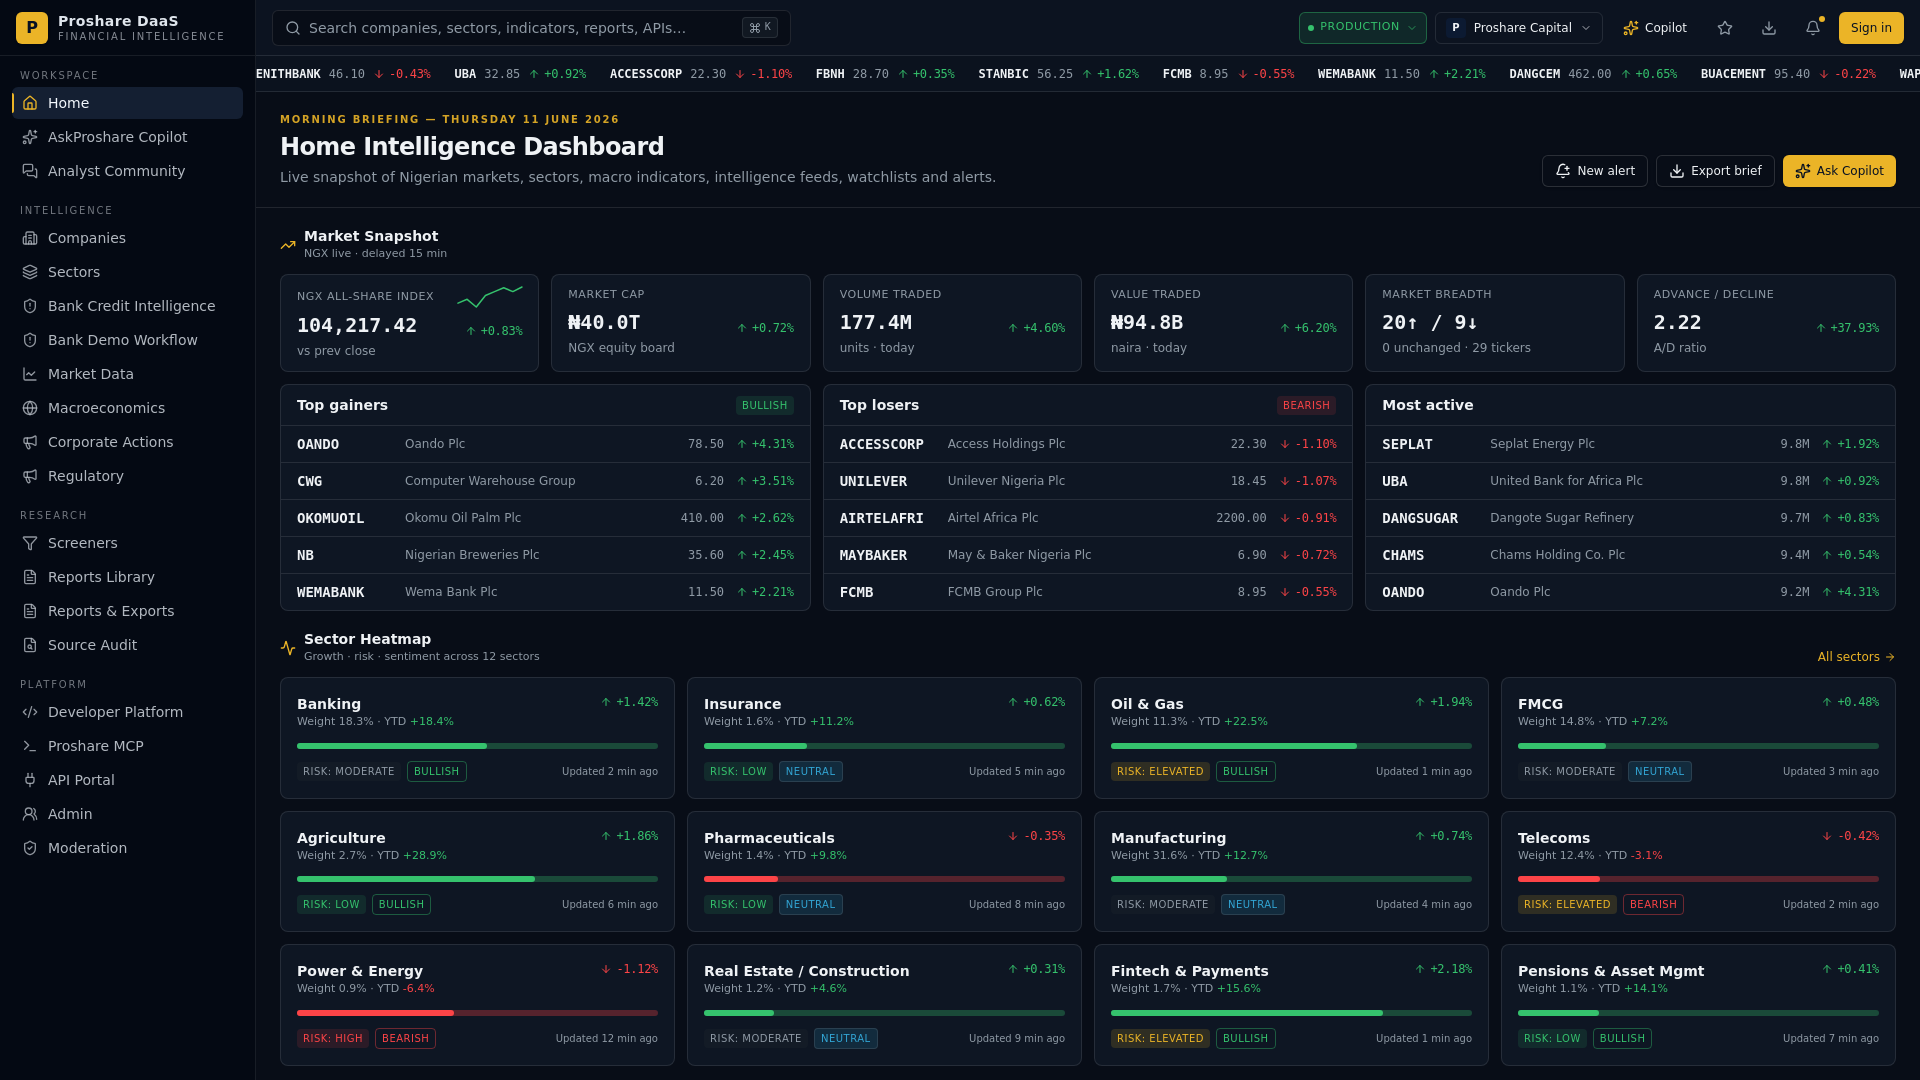This screenshot has width=1920, height=1080.
Task: Click the download icon in top bar
Action: click(x=1769, y=28)
